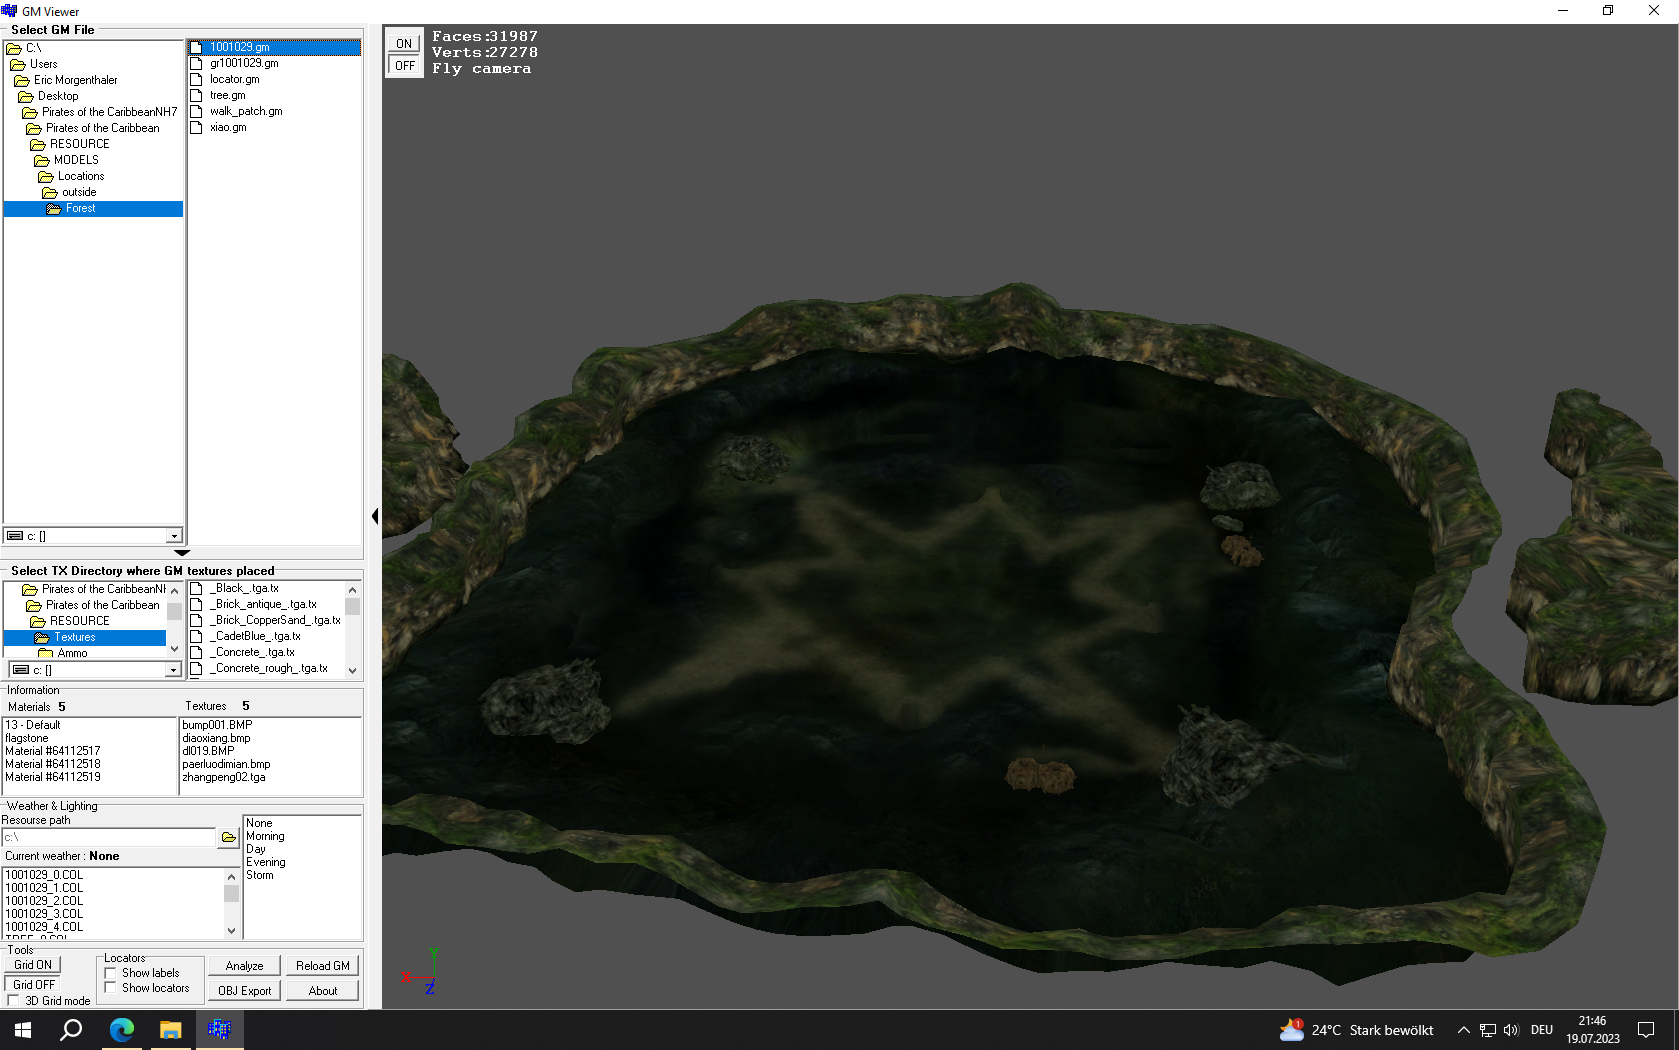This screenshot has height=1050, width=1679.
Task: Select xiao.gm file
Action: [228, 127]
